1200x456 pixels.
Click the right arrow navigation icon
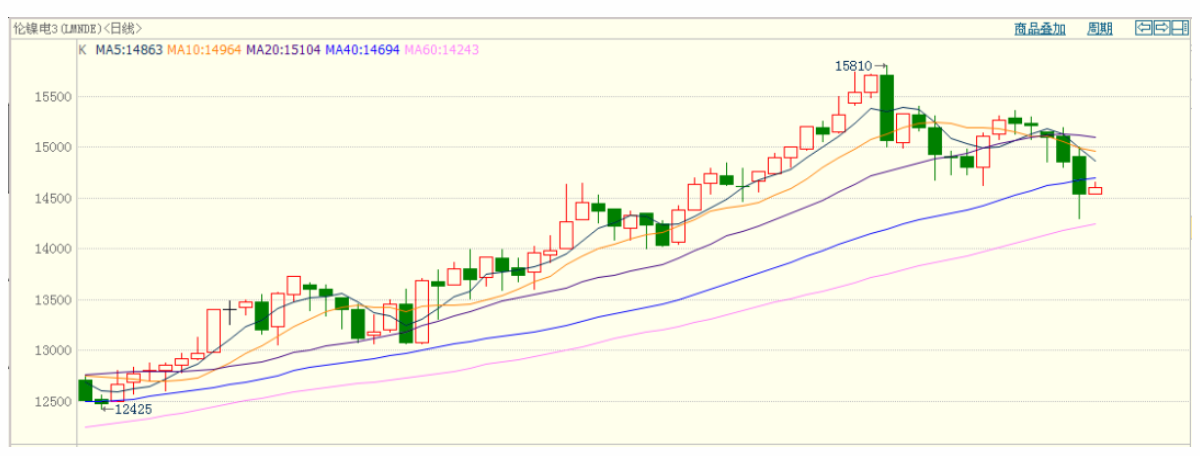pyautogui.click(x=1161, y=28)
